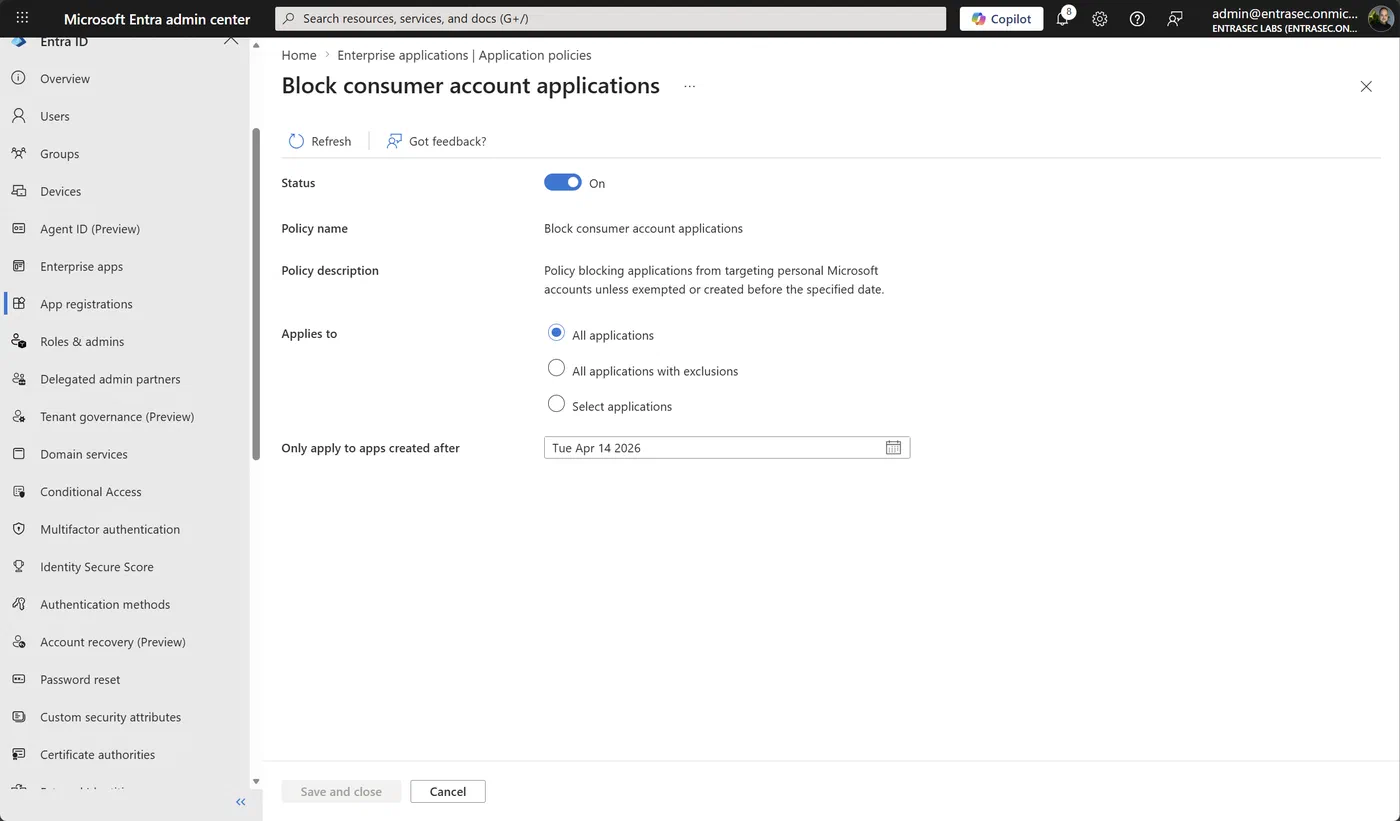Collapse the Entra ID sidebar section
1400x821 pixels.
click(x=231, y=41)
